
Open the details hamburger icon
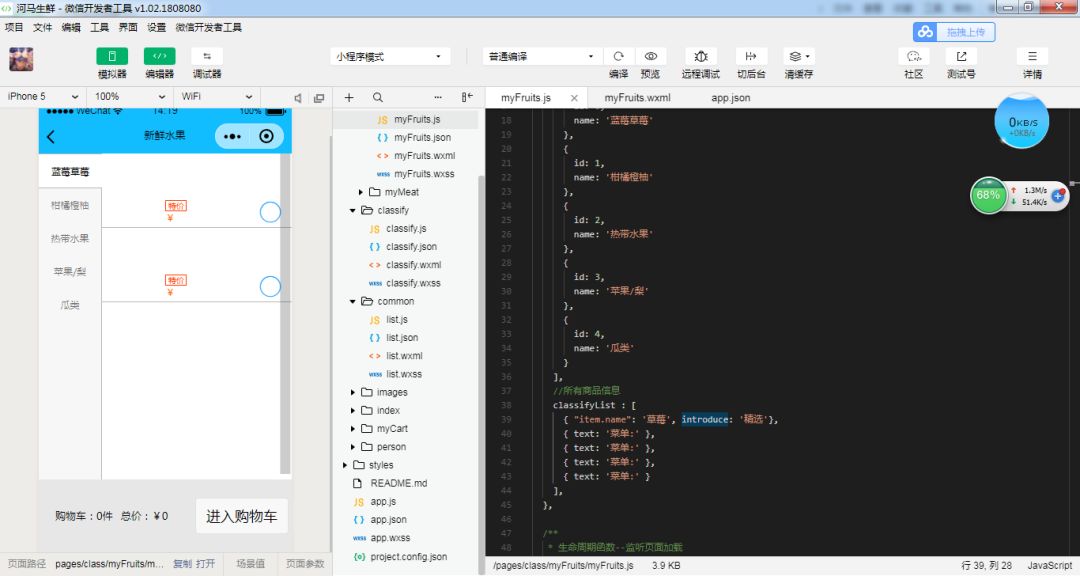pyautogui.click(x=1032, y=56)
